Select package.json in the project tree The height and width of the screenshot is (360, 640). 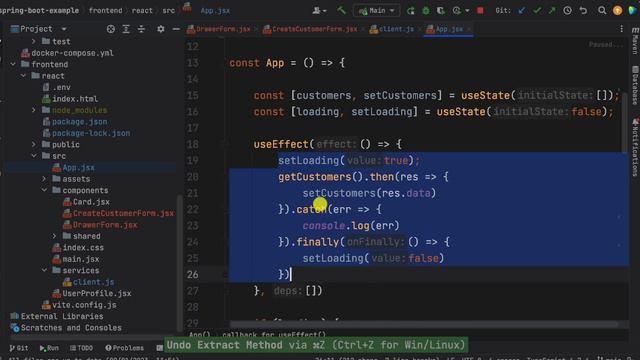(x=79, y=121)
